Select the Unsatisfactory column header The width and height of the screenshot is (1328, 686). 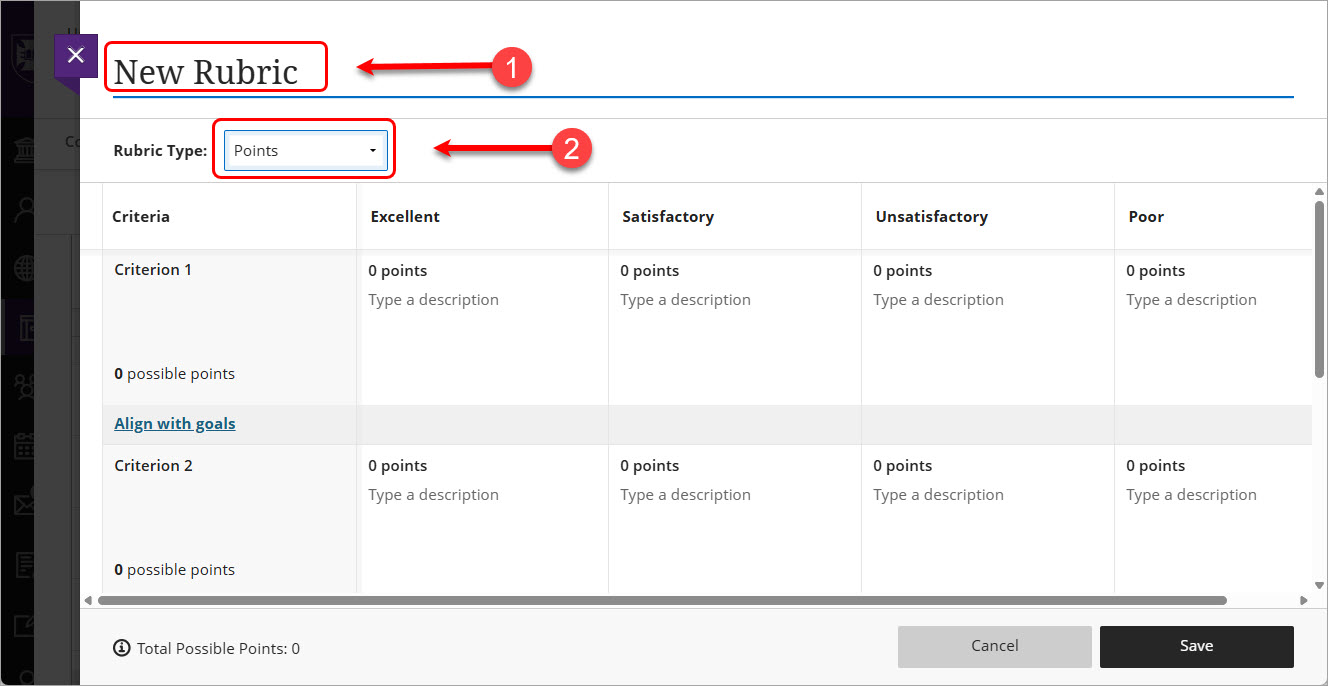click(932, 216)
